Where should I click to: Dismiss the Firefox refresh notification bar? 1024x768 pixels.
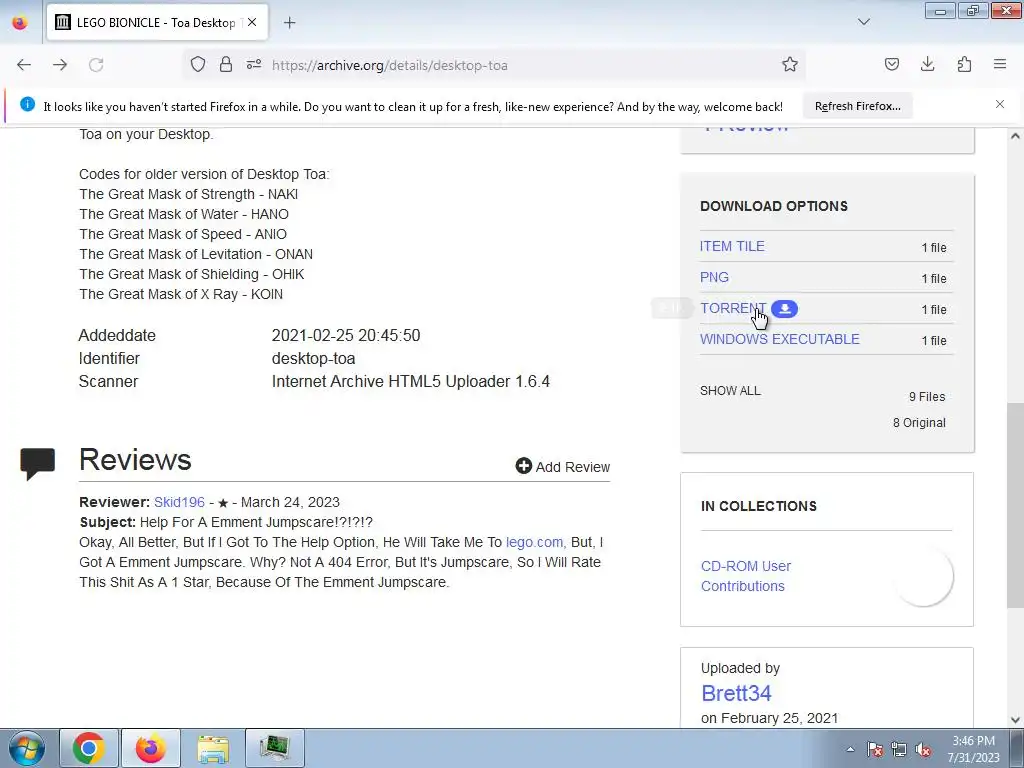tap(1000, 104)
